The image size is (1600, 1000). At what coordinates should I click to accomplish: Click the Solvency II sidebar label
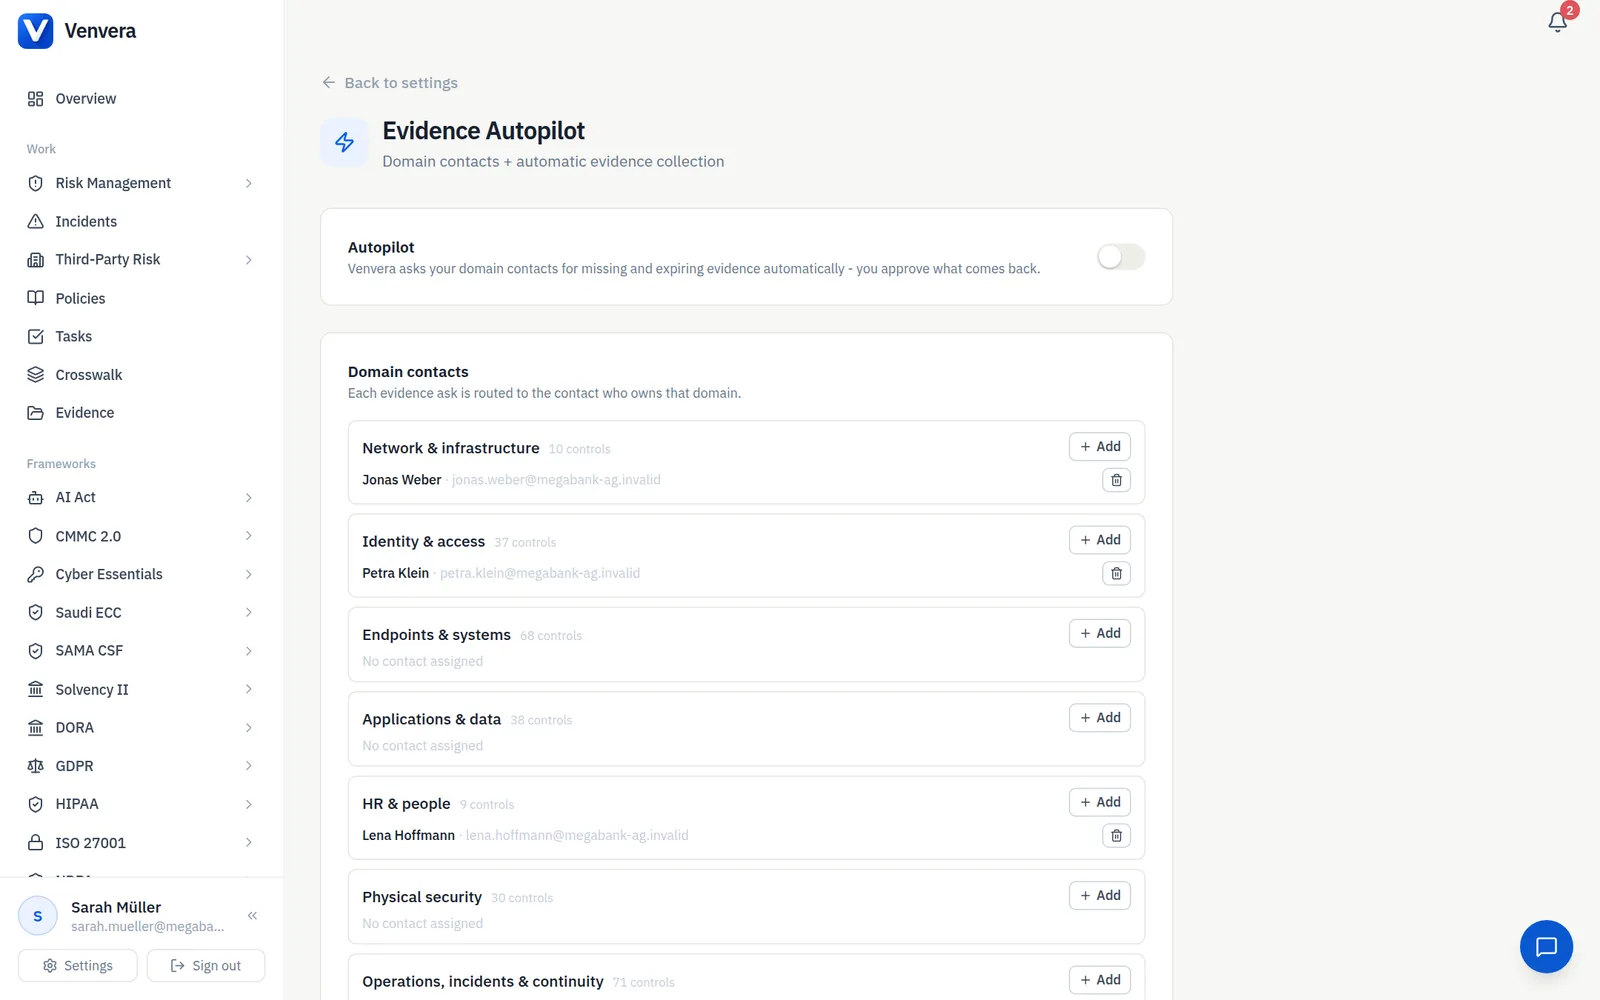[92, 690]
